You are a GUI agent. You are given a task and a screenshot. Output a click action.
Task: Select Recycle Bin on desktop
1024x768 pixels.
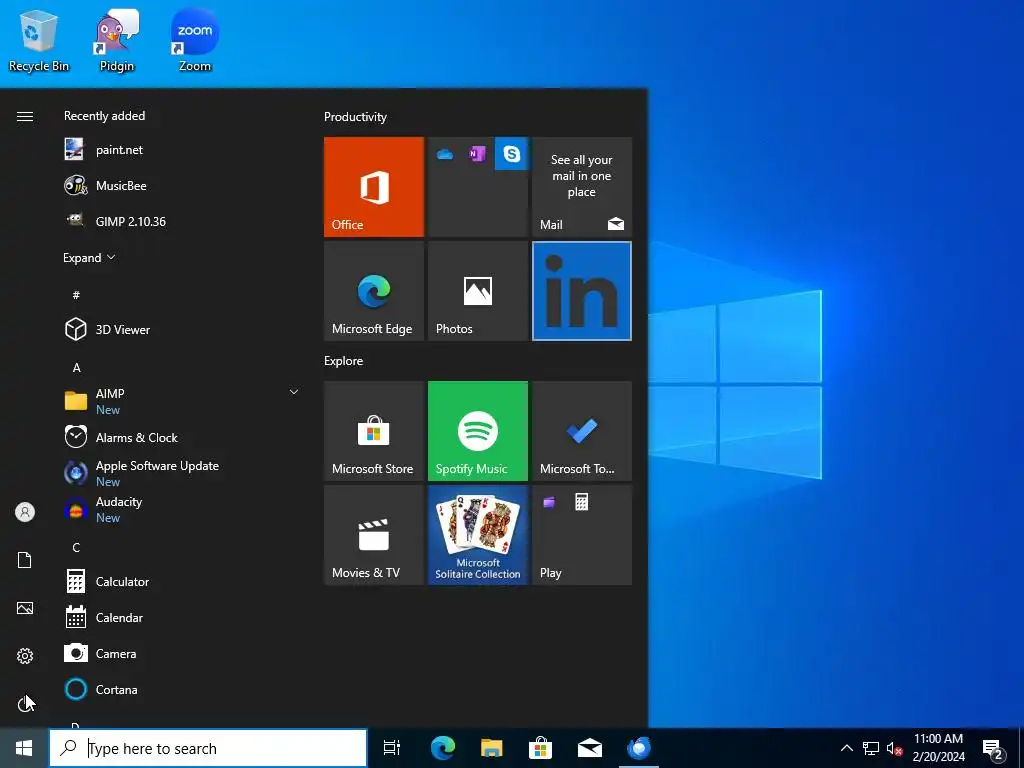coord(39,40)
